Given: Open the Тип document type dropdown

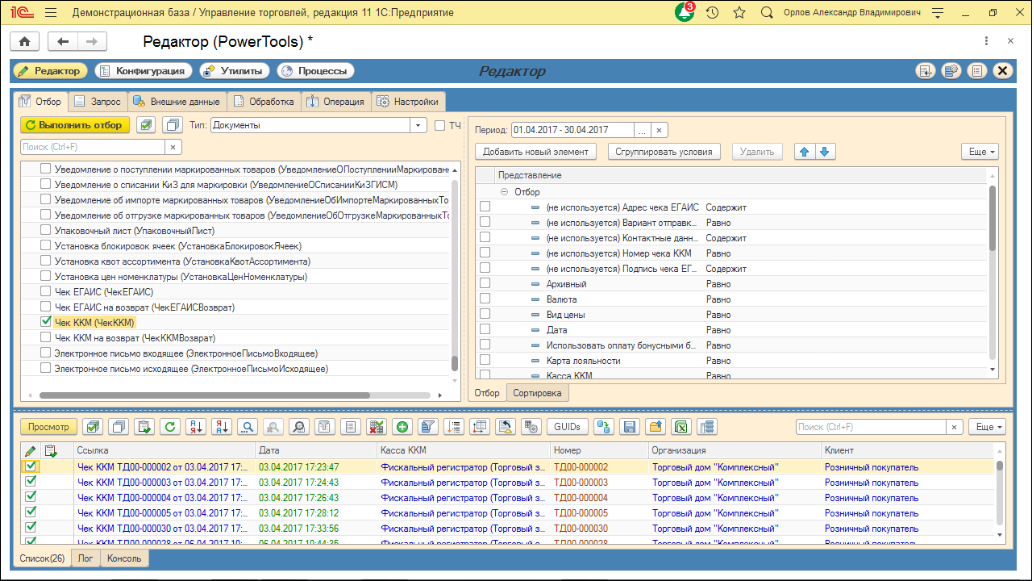Looking at the screenshot, I should 418,126.
